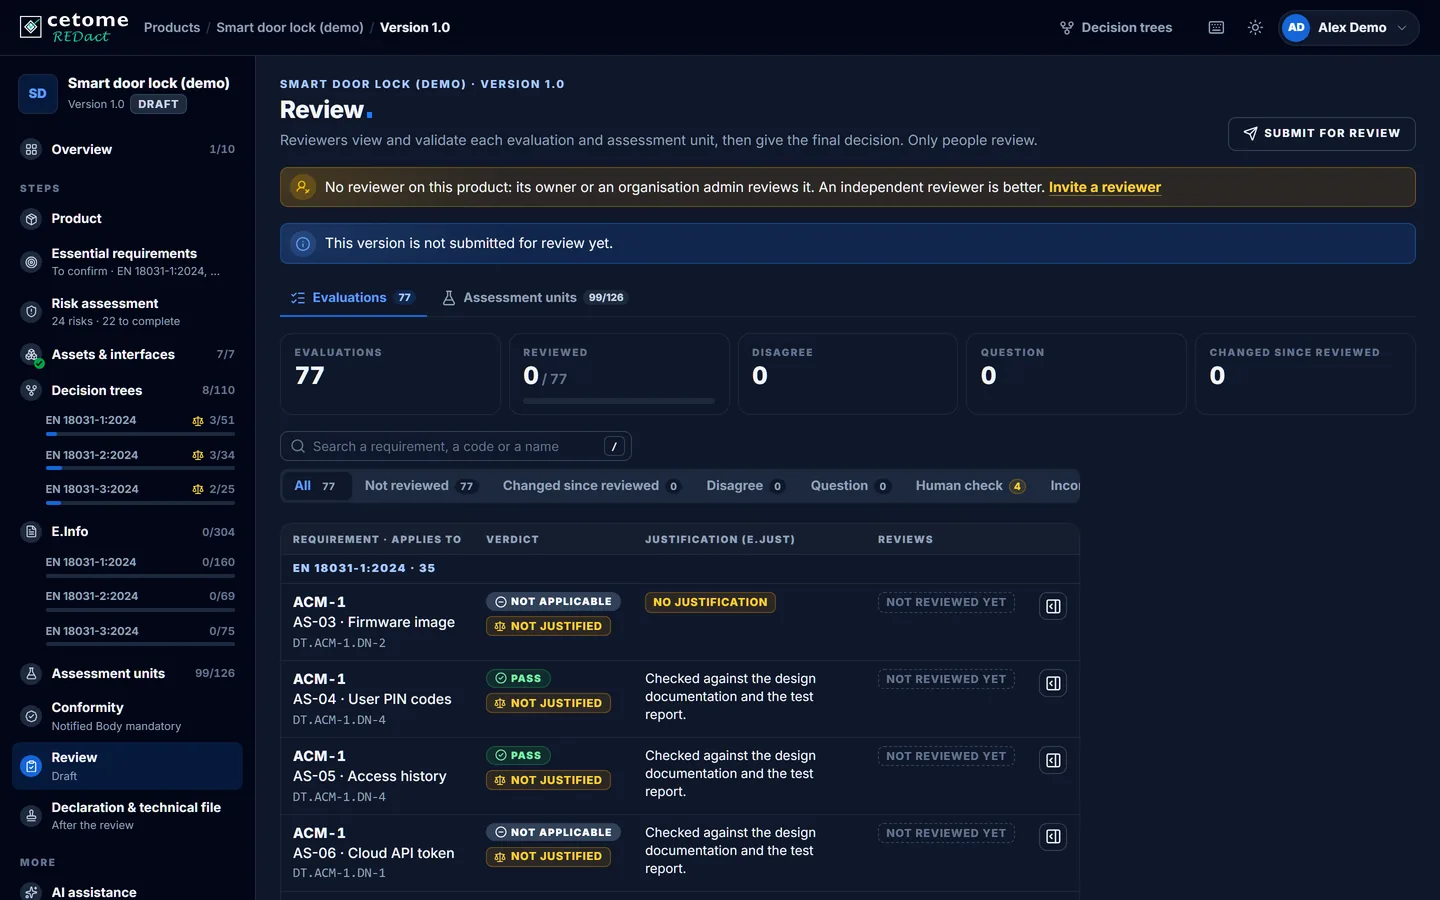1440x900 pixels.
Task: Filter by Disagree
Action: [745, 486]
